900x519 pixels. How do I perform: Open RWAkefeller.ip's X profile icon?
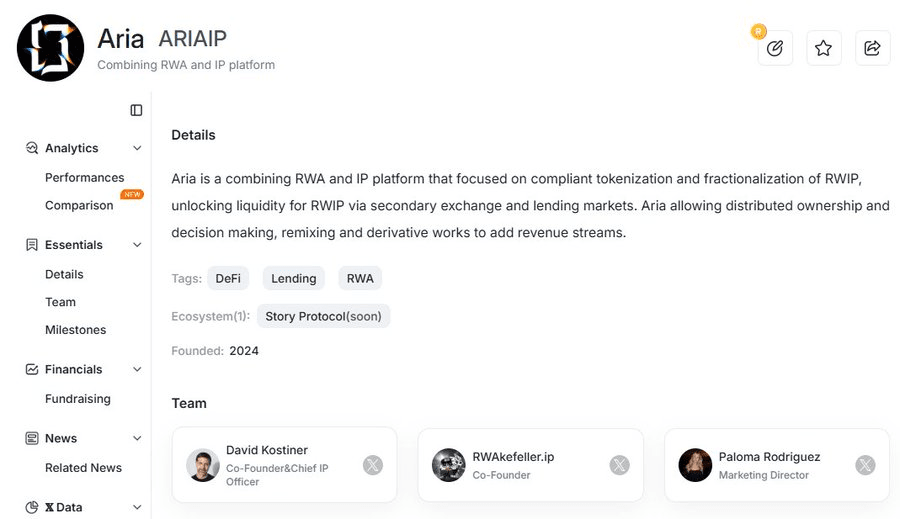620,465
